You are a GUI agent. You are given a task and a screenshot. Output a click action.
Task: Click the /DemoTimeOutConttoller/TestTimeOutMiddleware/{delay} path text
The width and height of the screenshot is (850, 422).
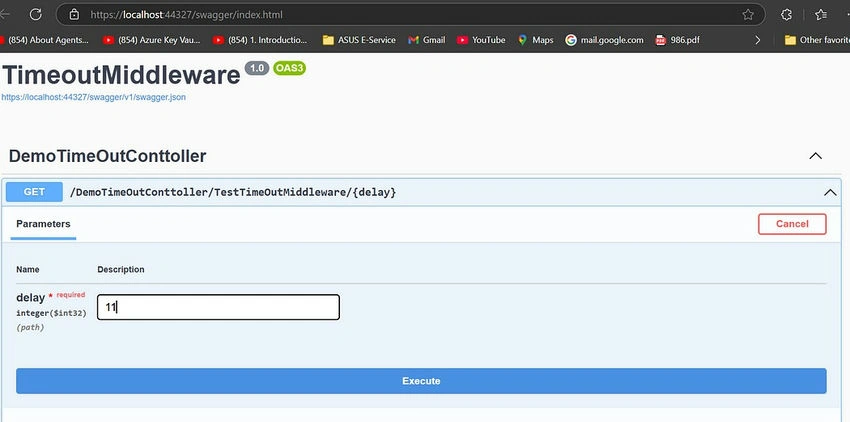233,192
